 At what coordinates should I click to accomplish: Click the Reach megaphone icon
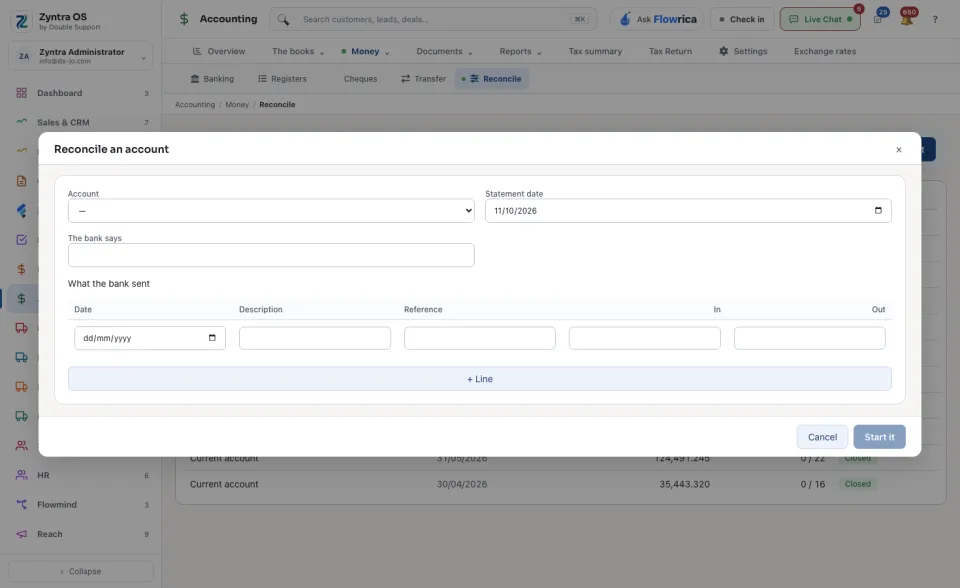coord(21,533)
